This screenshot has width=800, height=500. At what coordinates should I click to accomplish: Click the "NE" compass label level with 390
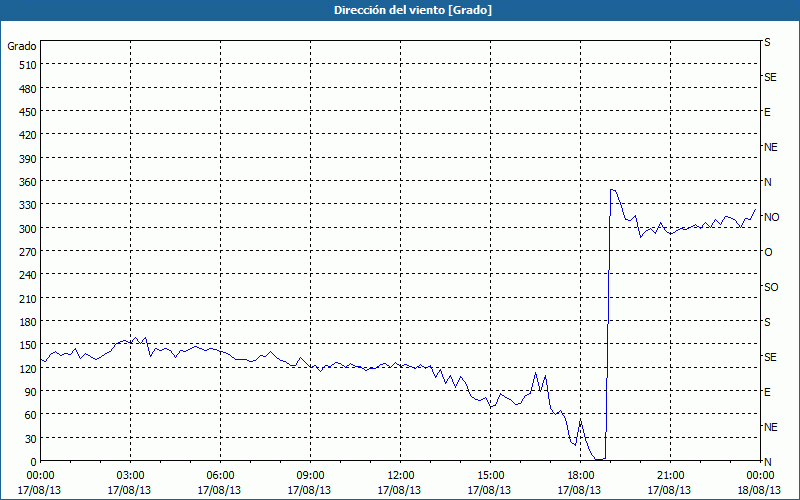tap(771, 147)
